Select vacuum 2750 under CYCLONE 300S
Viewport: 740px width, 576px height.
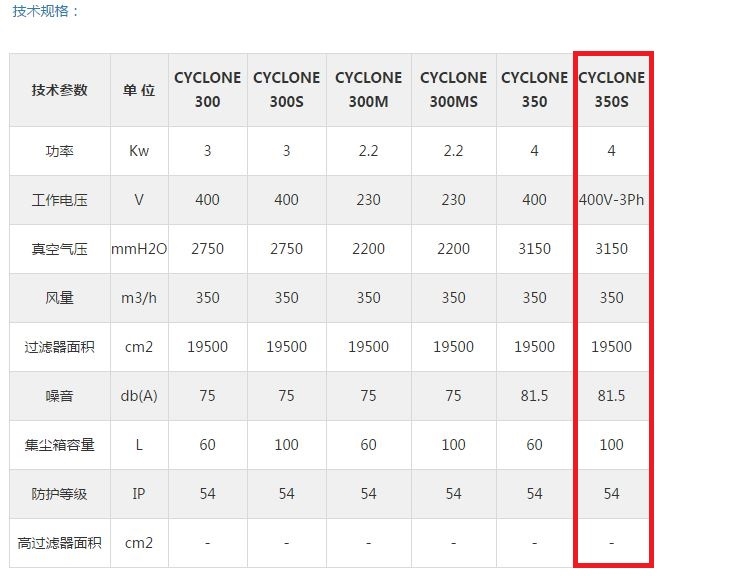pos(286,249)
